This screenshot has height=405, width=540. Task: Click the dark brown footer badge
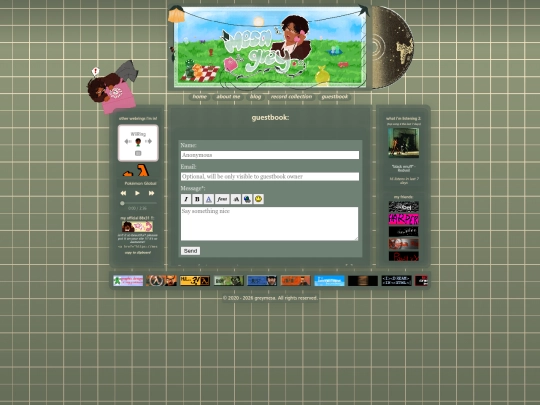coord(363,281)
